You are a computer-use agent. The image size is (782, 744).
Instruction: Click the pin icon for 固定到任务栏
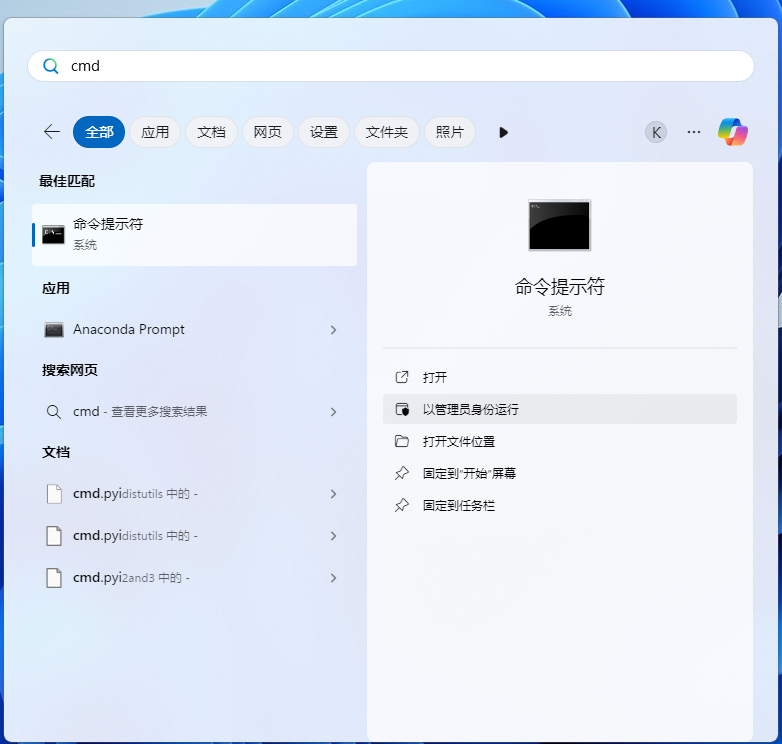pos(402,506)
